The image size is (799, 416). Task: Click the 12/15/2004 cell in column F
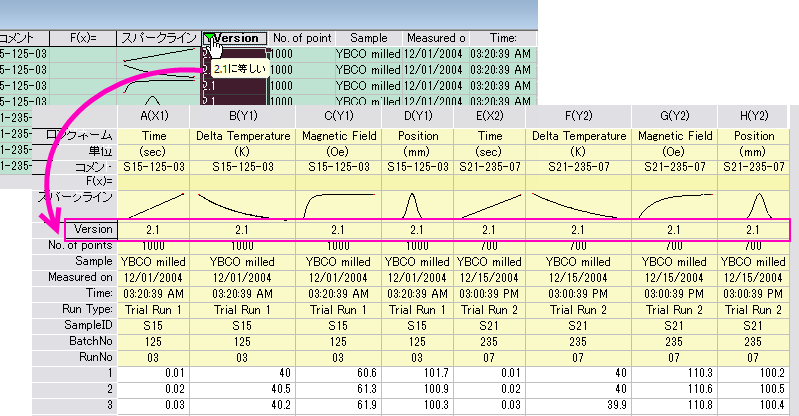[x=578, y=278]
